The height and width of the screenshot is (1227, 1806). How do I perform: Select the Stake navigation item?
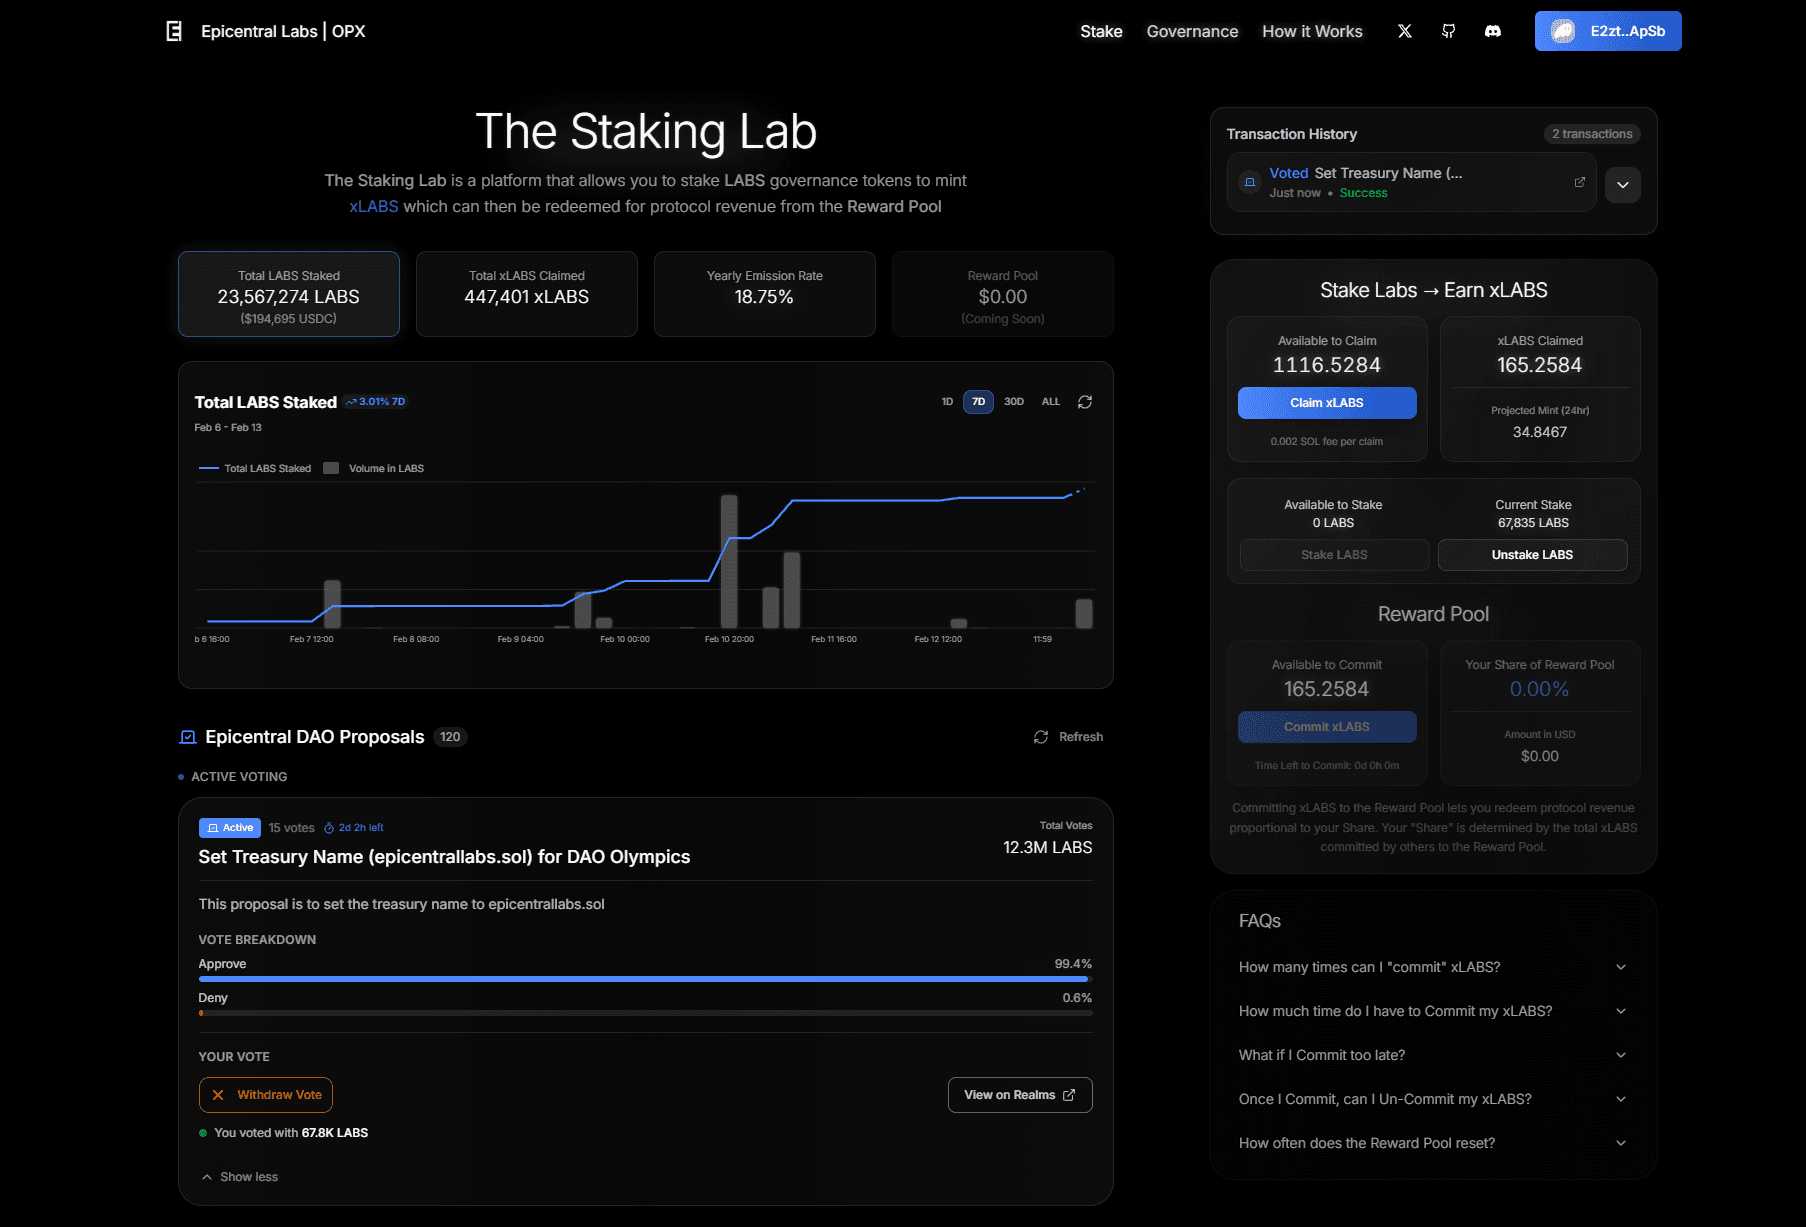1101,31
